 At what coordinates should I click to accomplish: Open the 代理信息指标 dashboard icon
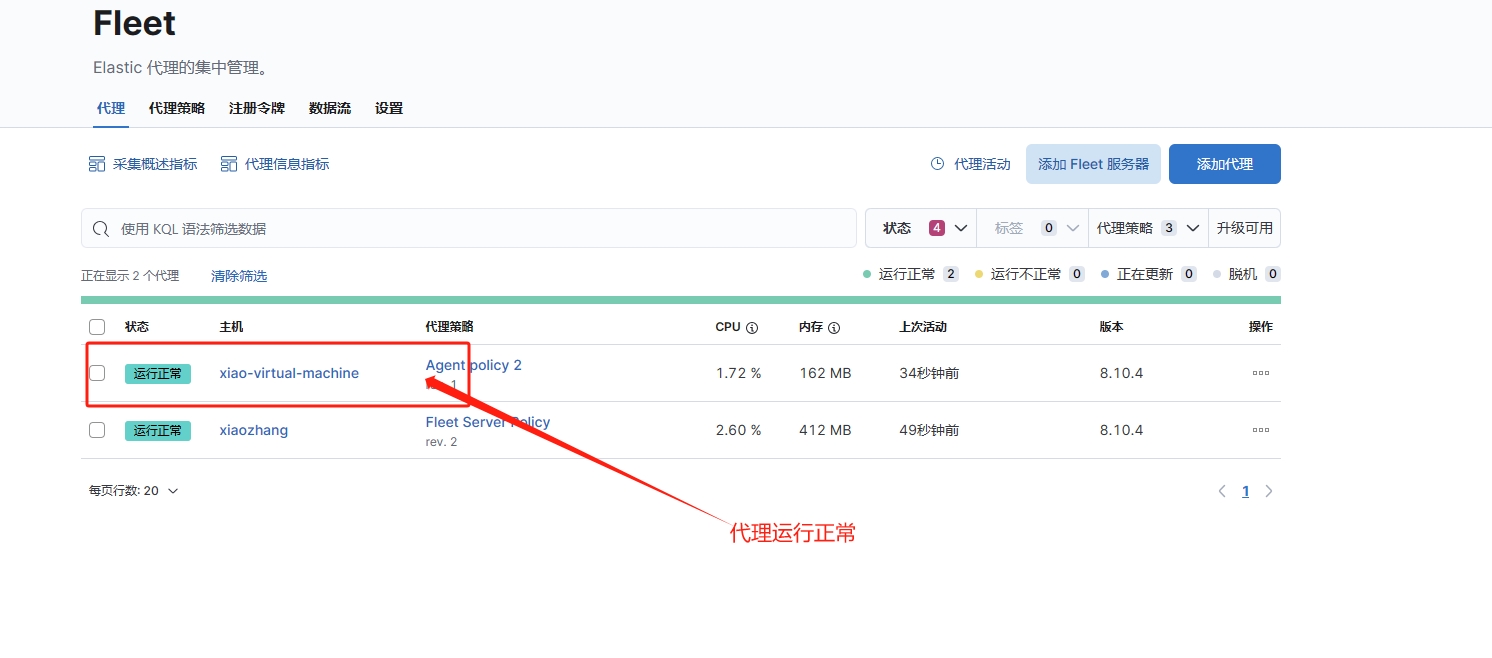tap(229, 164)
